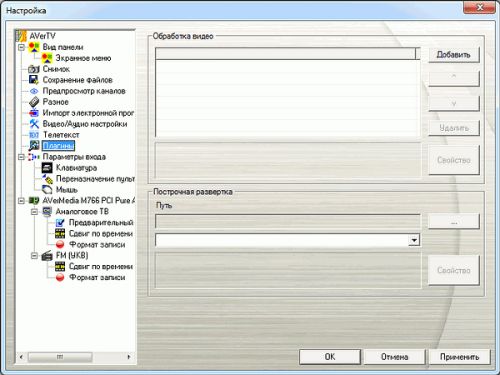This screenshot has width=500, height=375.
Task: Collapse the Аналоговое ТВ branch
Action: coord(34,212)
